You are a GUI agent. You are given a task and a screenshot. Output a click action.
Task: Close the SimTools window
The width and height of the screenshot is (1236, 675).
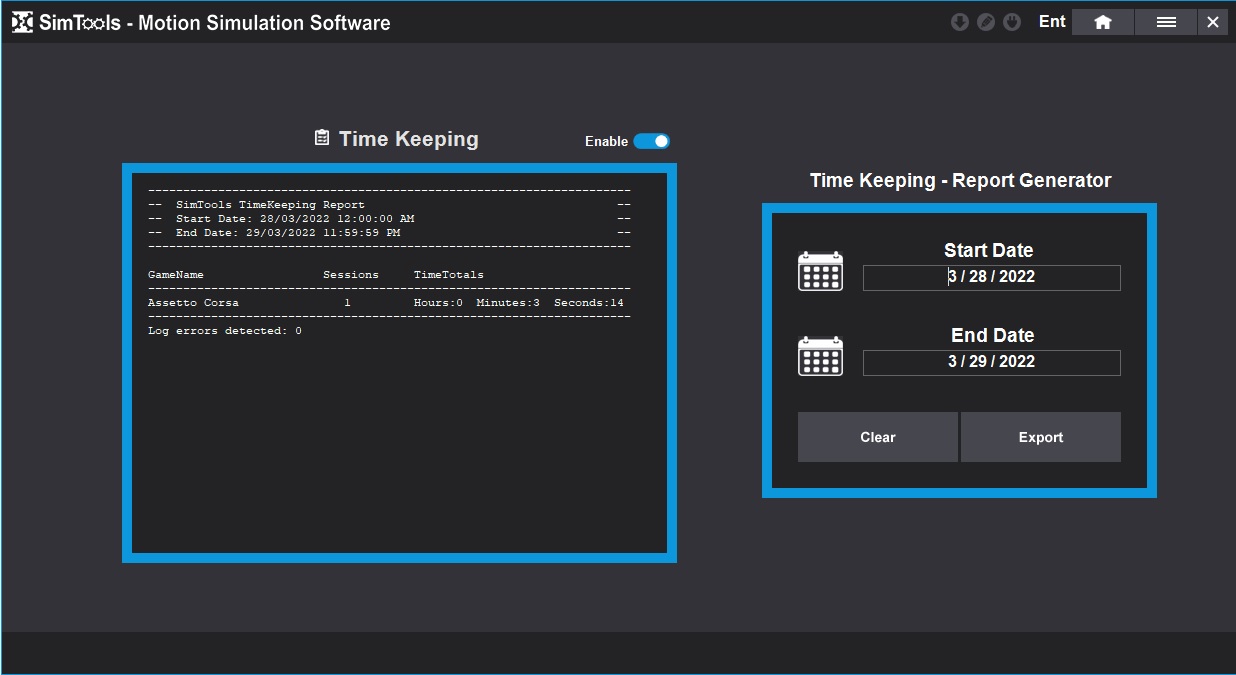[1213, 22]
